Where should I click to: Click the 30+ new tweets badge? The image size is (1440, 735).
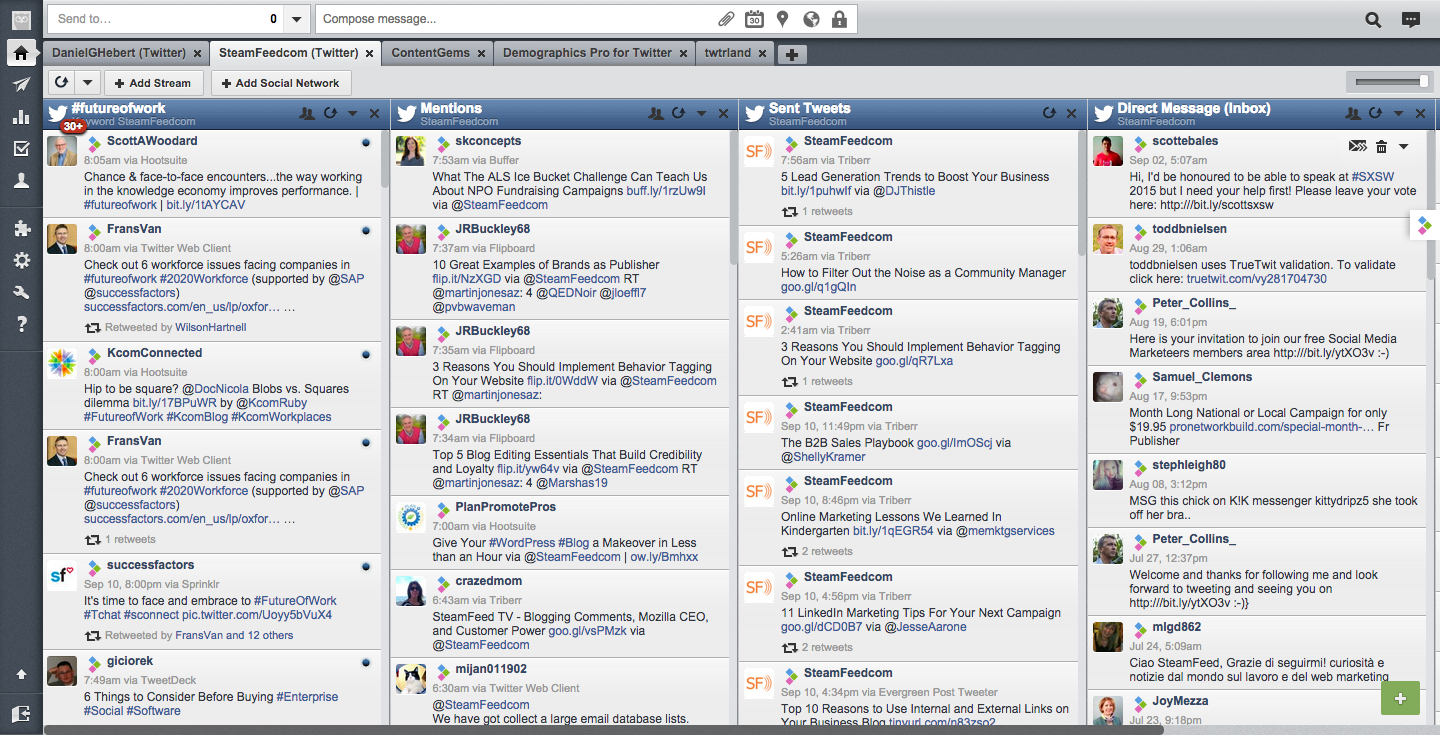74,127
